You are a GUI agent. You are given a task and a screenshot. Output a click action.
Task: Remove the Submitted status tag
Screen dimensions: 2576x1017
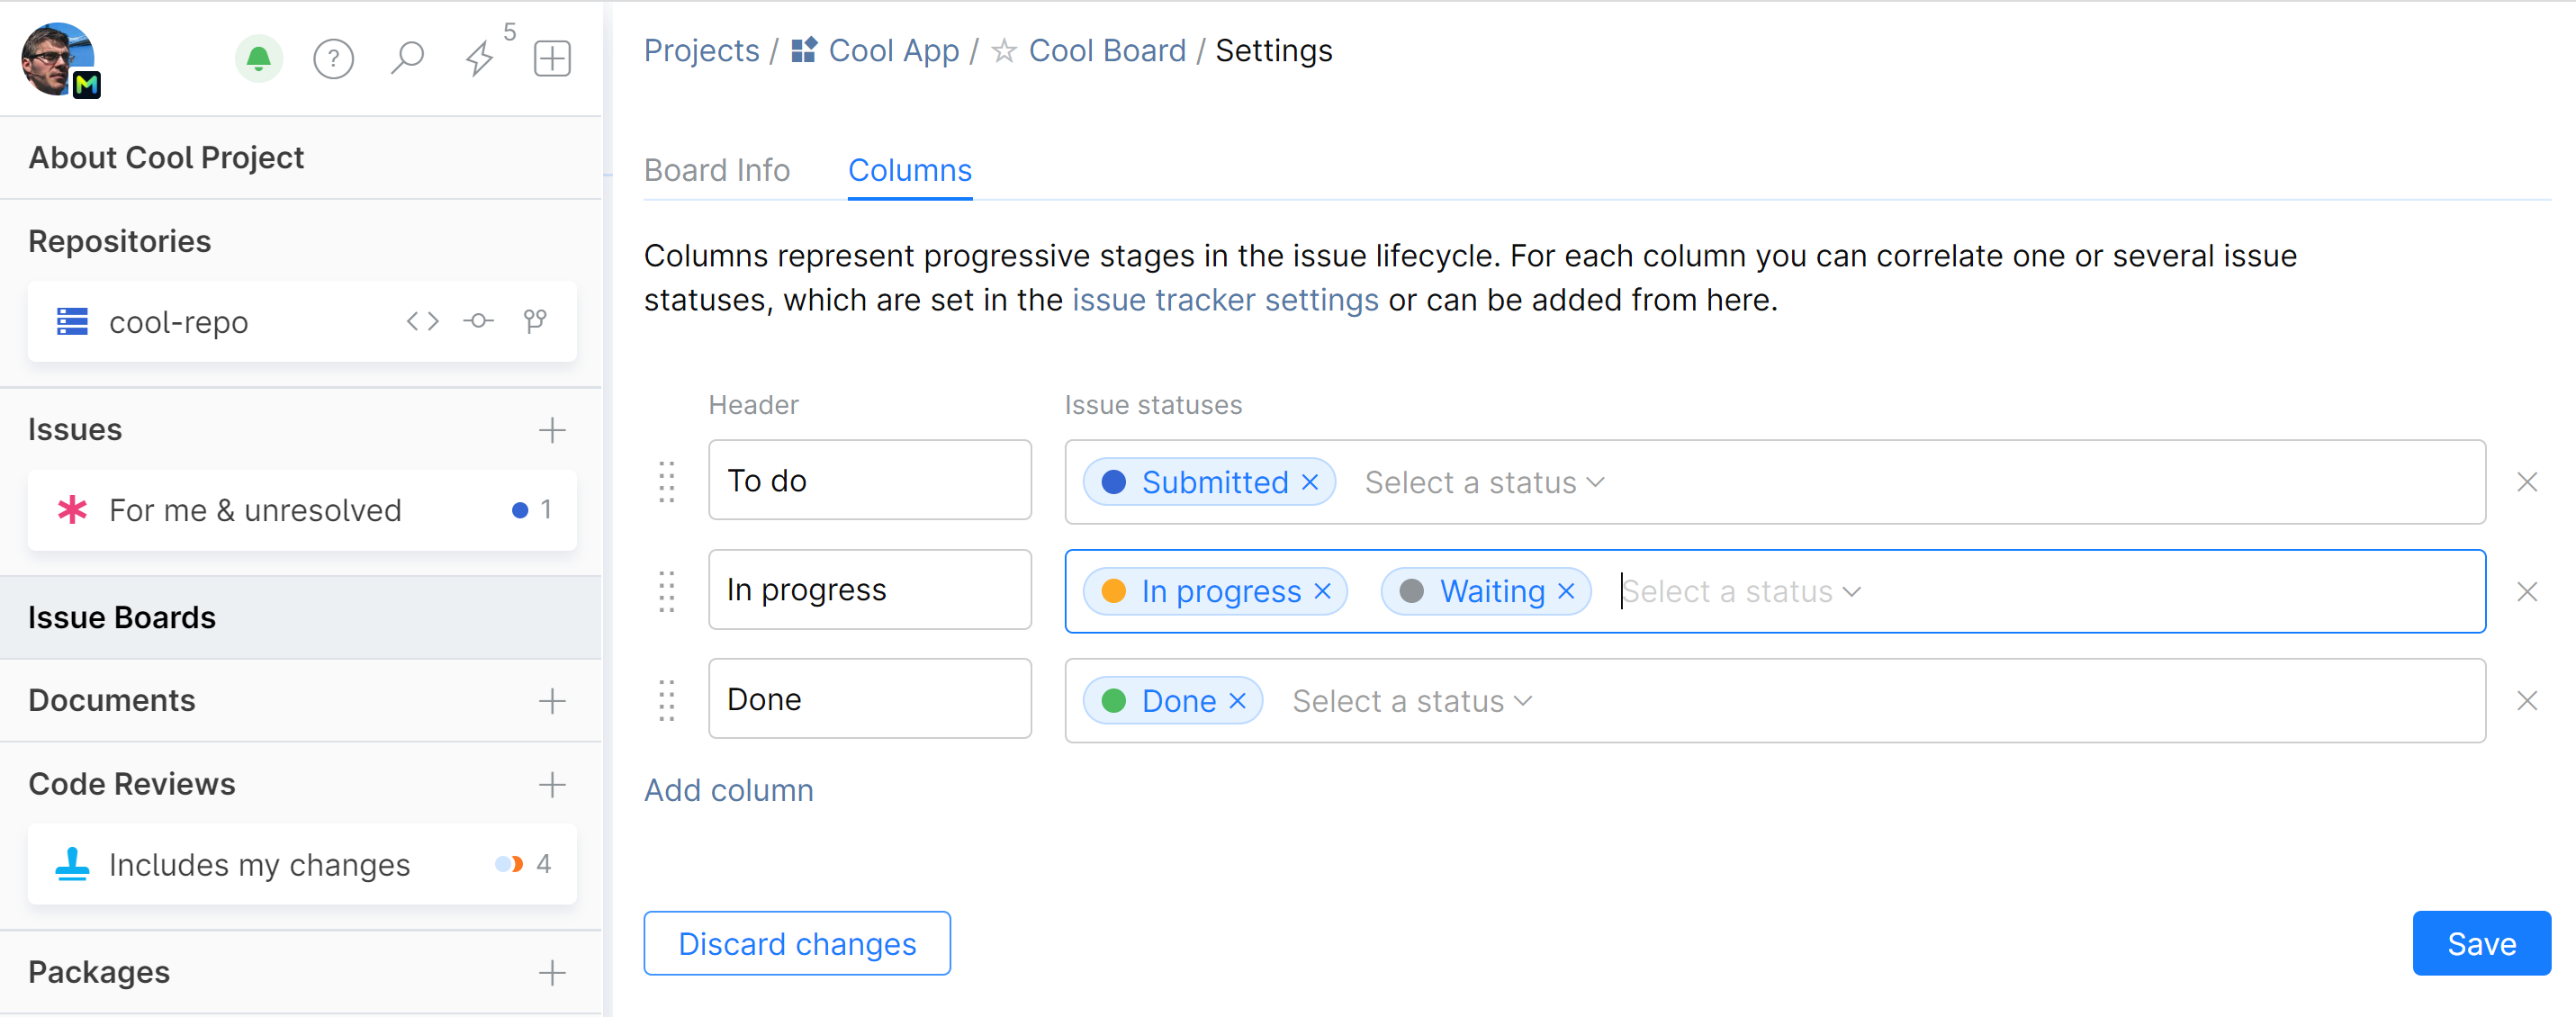tap(1310, 482)
